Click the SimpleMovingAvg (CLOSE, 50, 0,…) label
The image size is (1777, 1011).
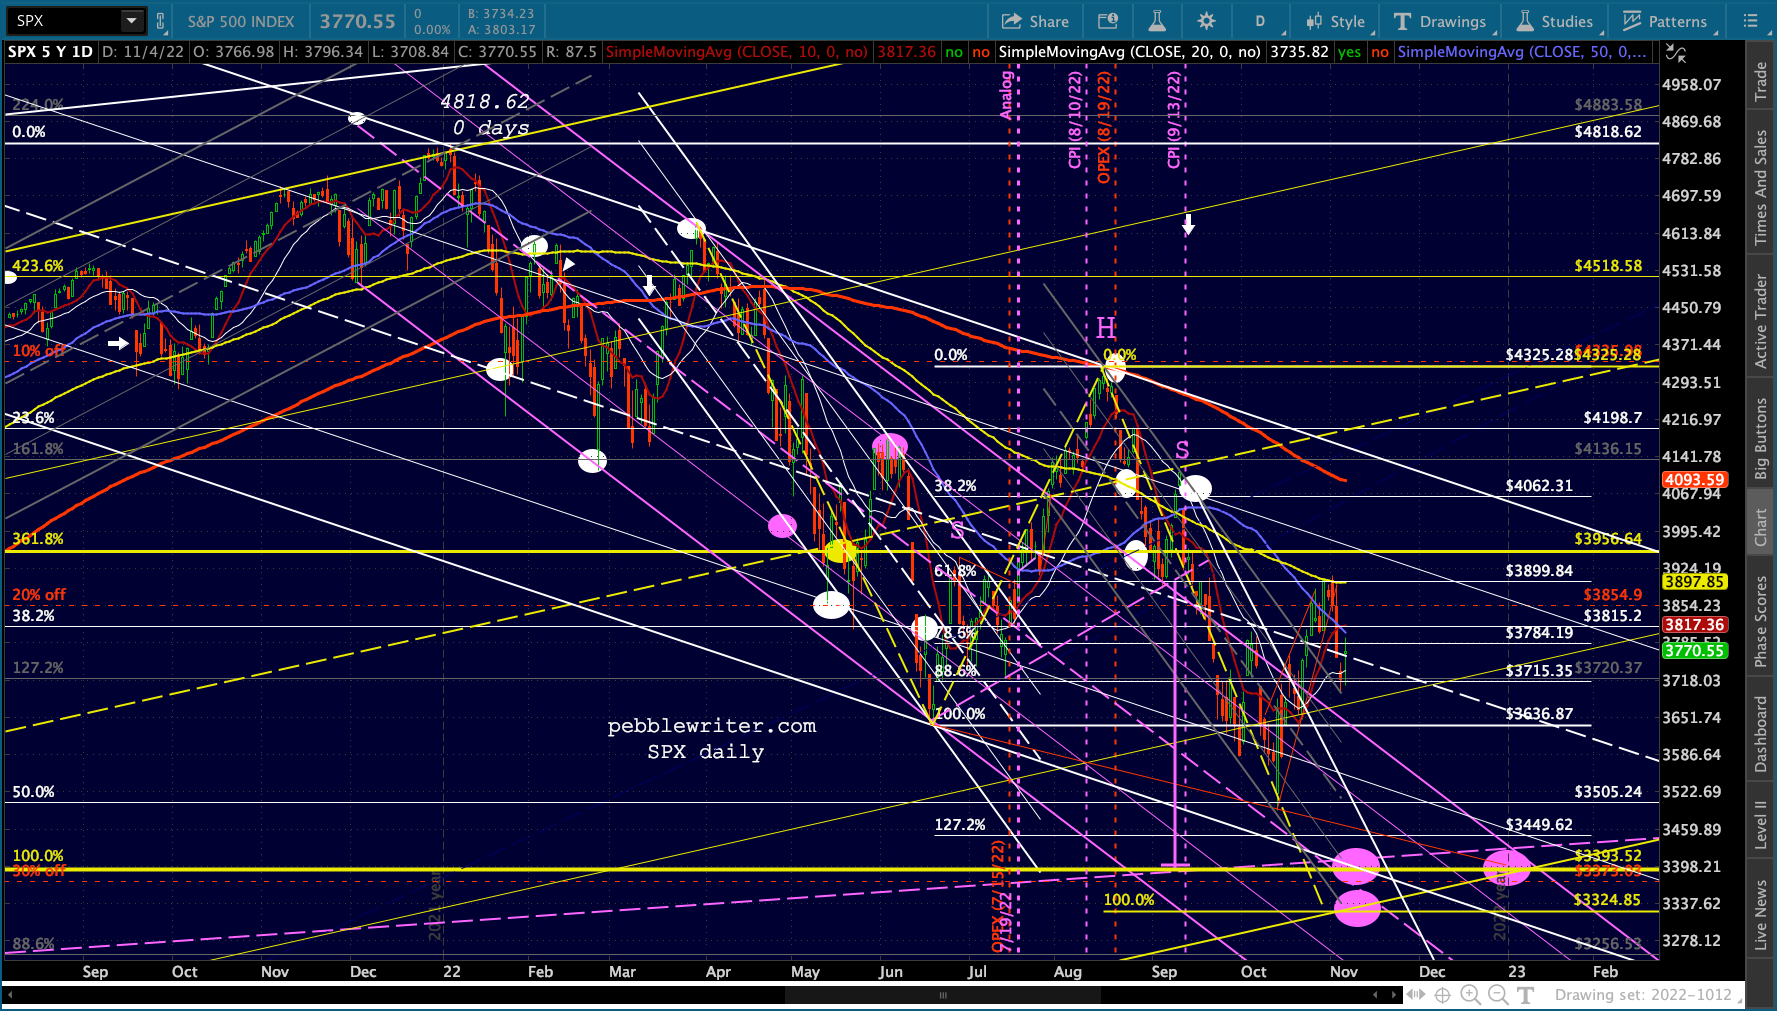1522,52
